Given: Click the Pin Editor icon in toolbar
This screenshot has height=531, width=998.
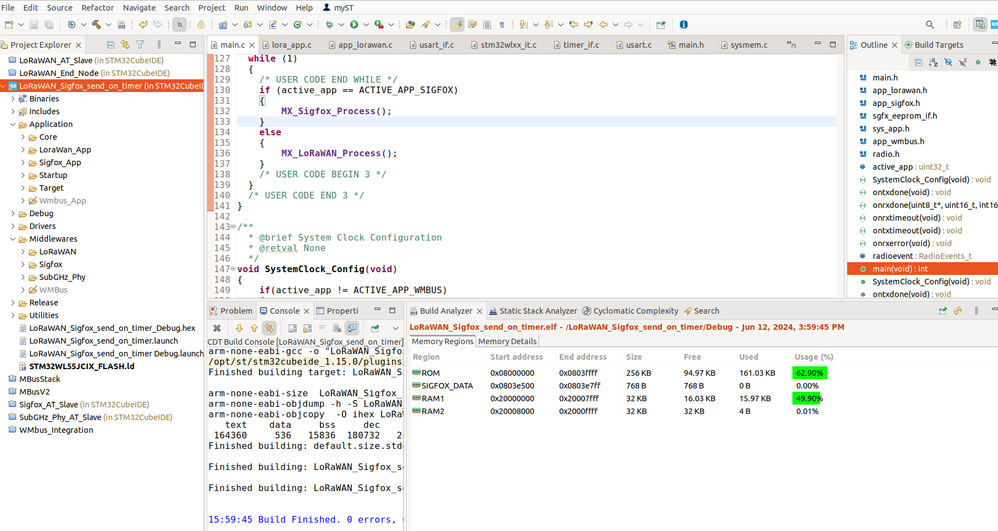Looking at the screenshot, I should 661,25.
